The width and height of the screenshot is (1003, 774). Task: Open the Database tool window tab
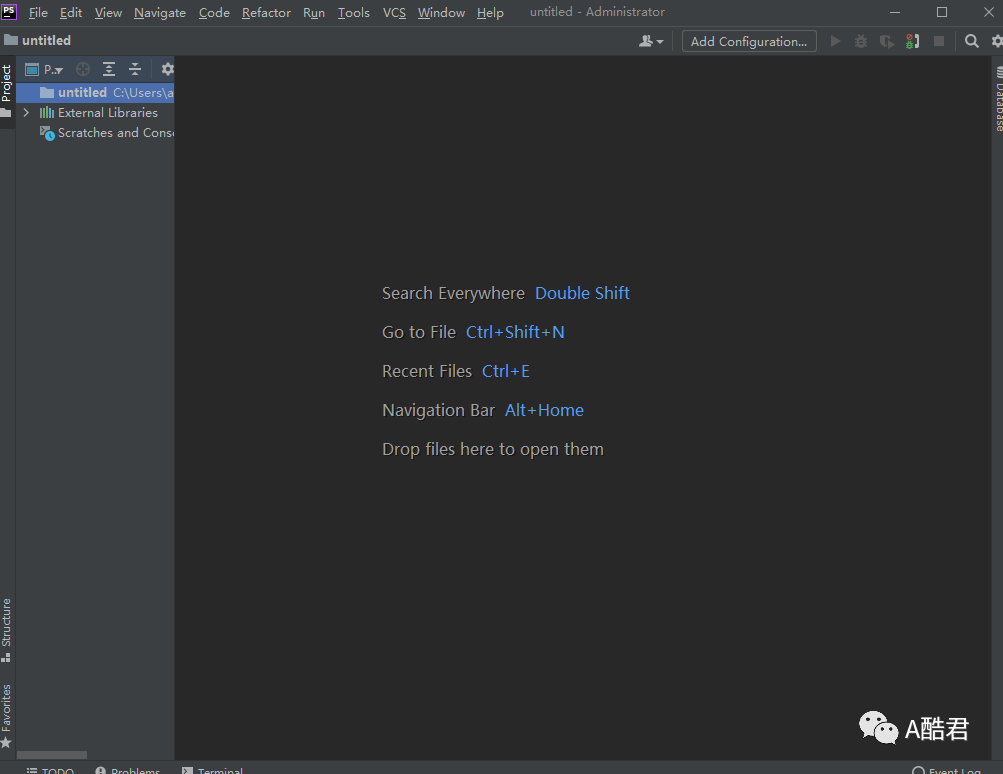(999, 97)
